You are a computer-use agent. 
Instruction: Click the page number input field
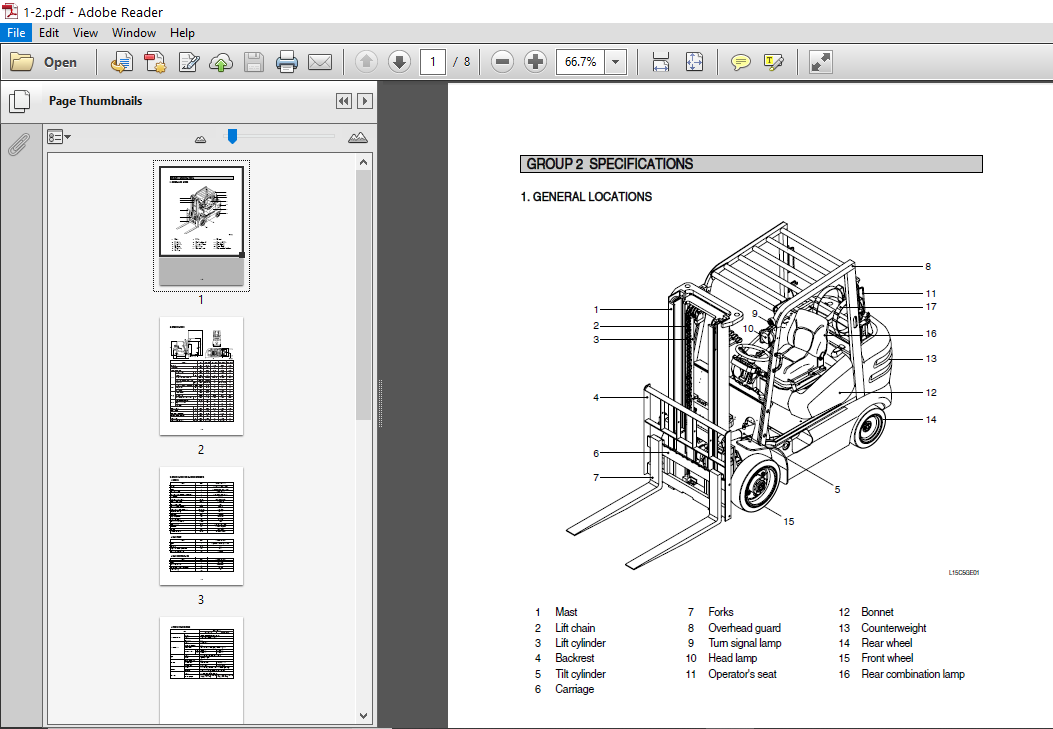pyautogui.click(x=433, y=62)
